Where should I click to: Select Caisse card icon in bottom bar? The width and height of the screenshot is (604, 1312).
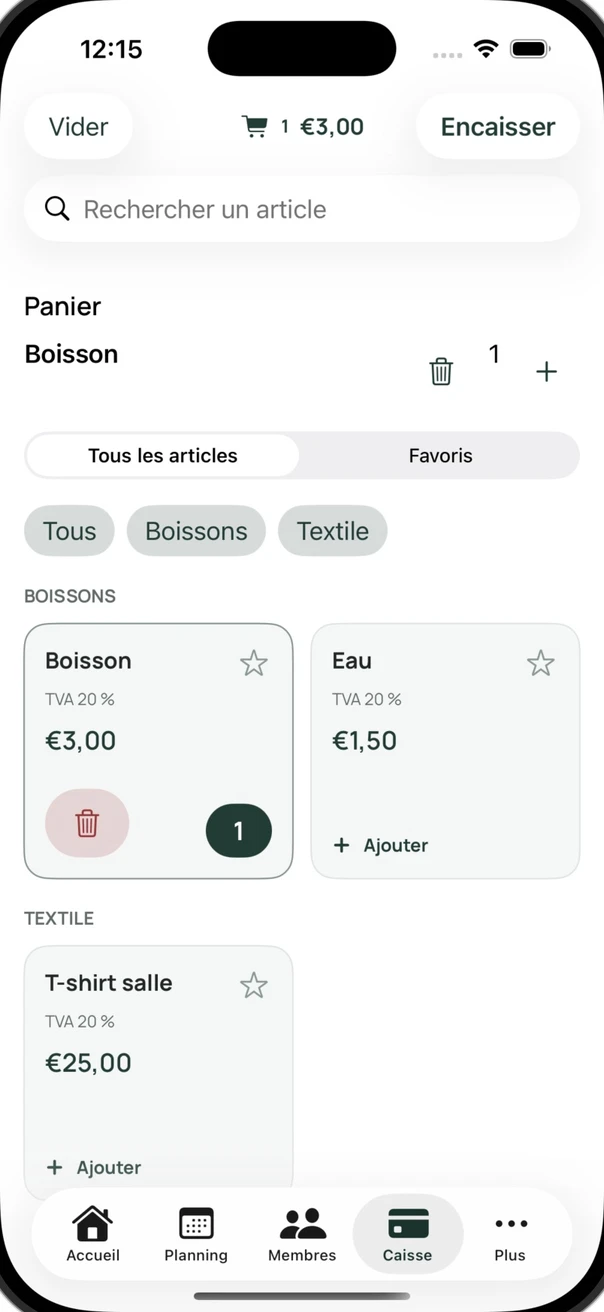click(408, 1224)
